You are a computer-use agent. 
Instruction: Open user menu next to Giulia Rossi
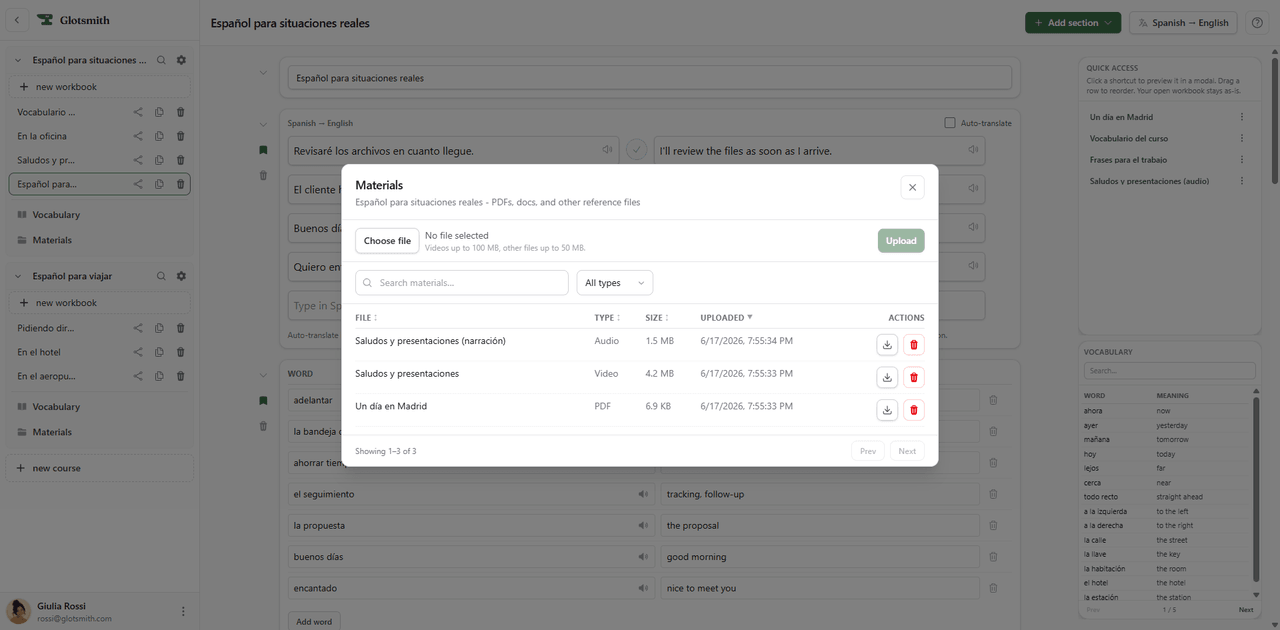183,611
